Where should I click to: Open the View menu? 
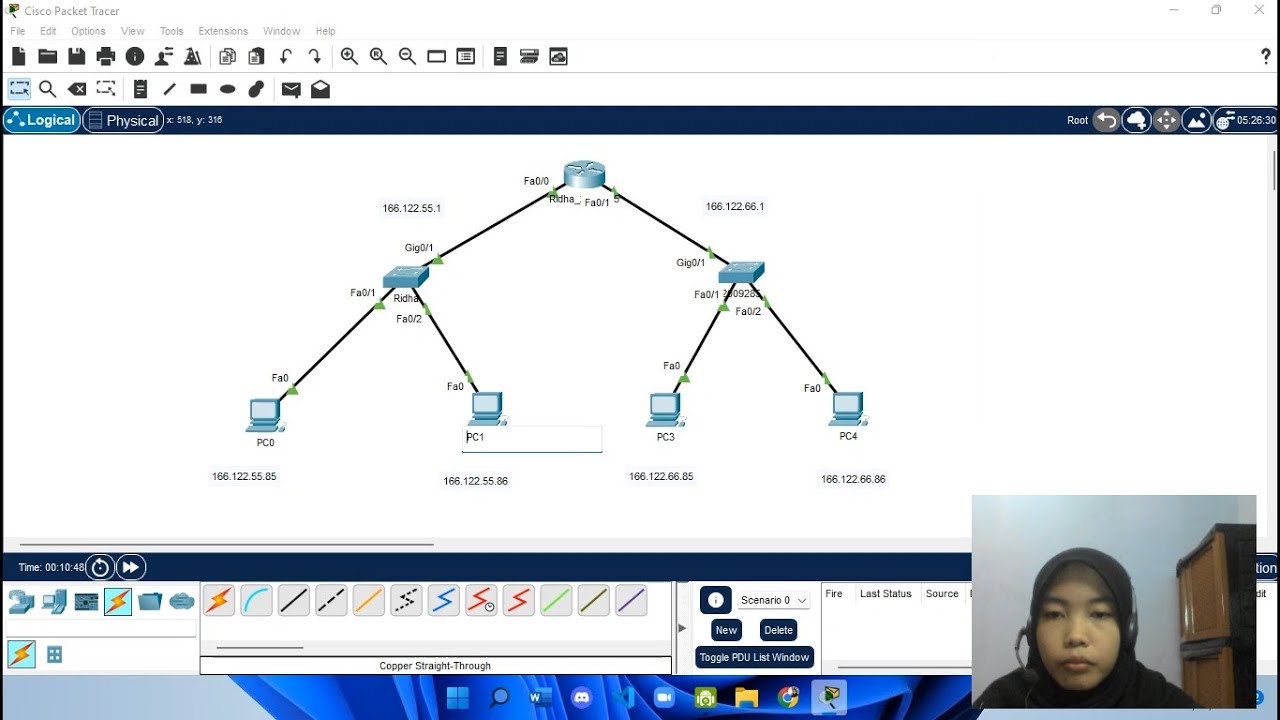click(x=133, y=31)
